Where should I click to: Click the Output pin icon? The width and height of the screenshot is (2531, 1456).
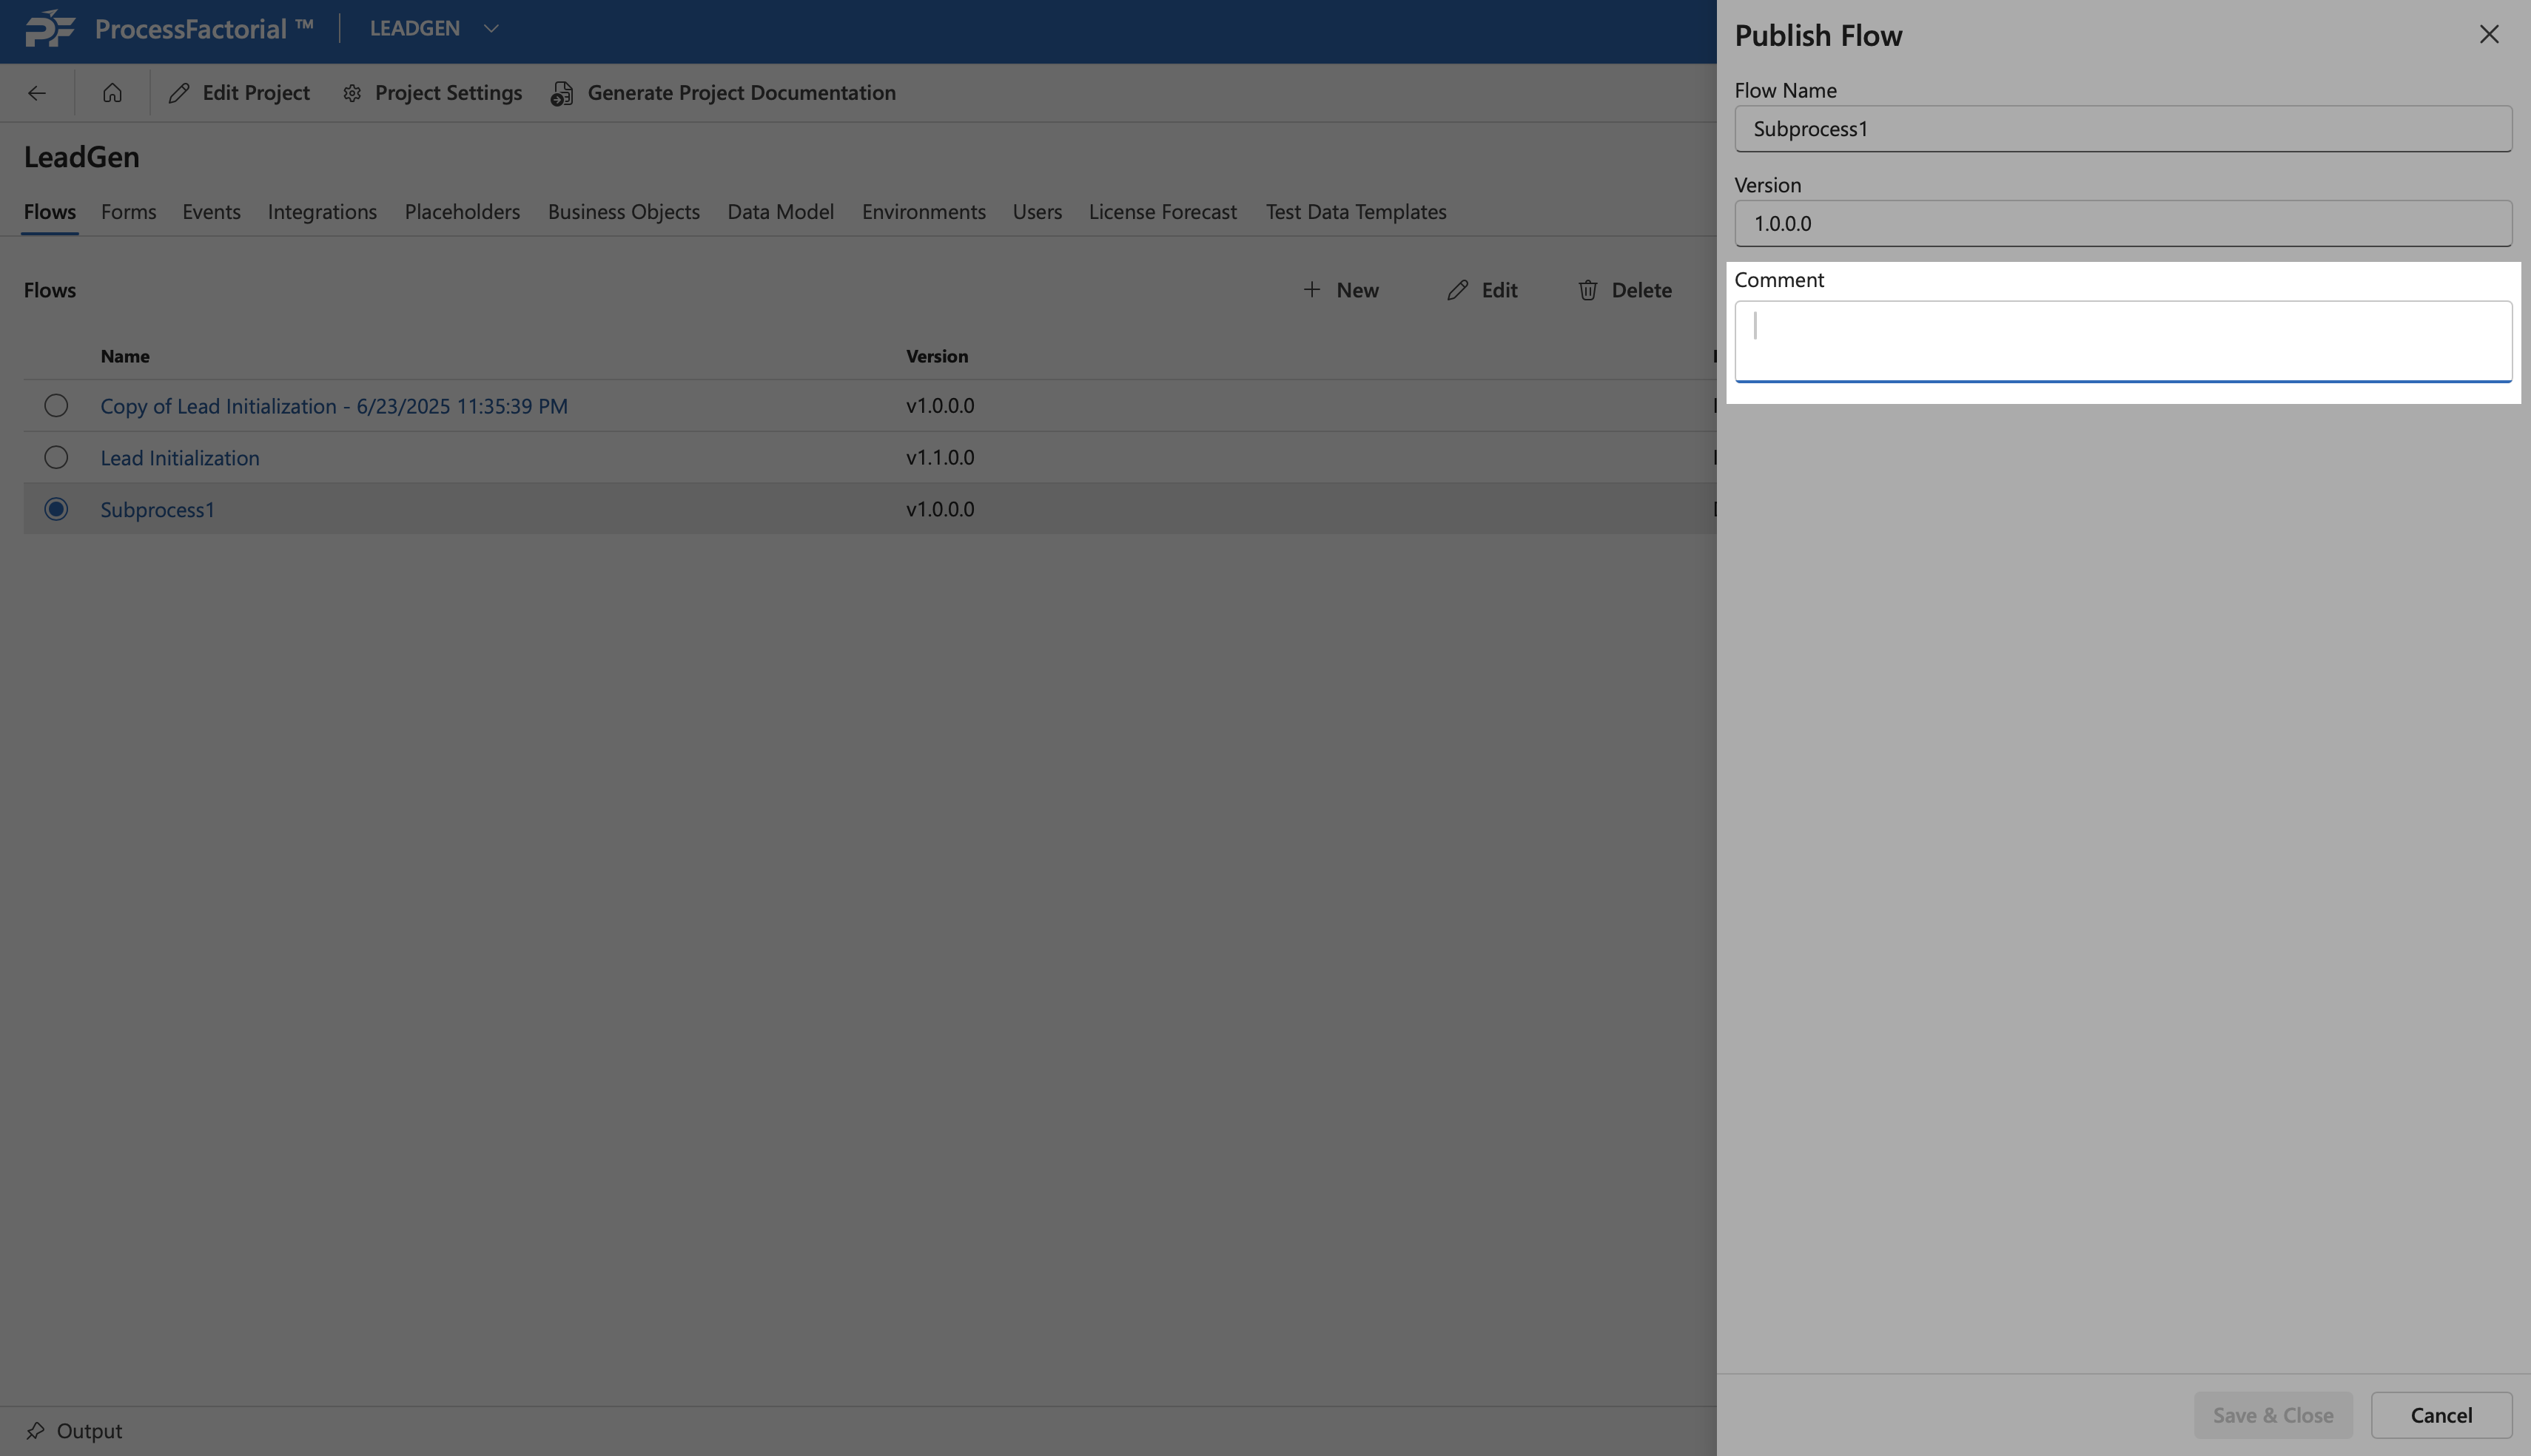click(x=35, y=1430)
